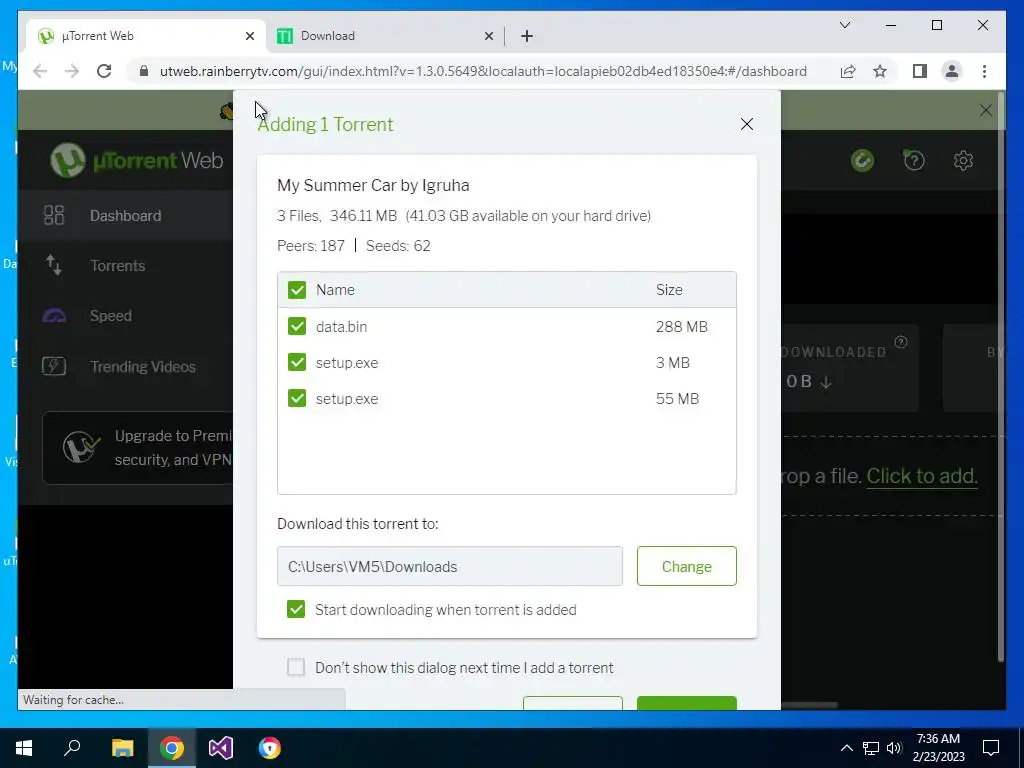Viewport: 1024px width, 768px height.
Task: Click the green circular icon in the header
Action: click(863, 160)
